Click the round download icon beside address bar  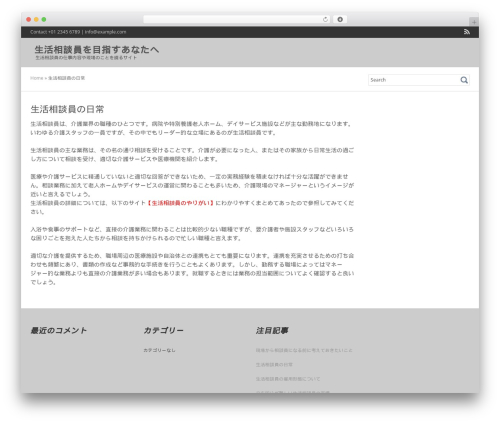tap(340, 19)
